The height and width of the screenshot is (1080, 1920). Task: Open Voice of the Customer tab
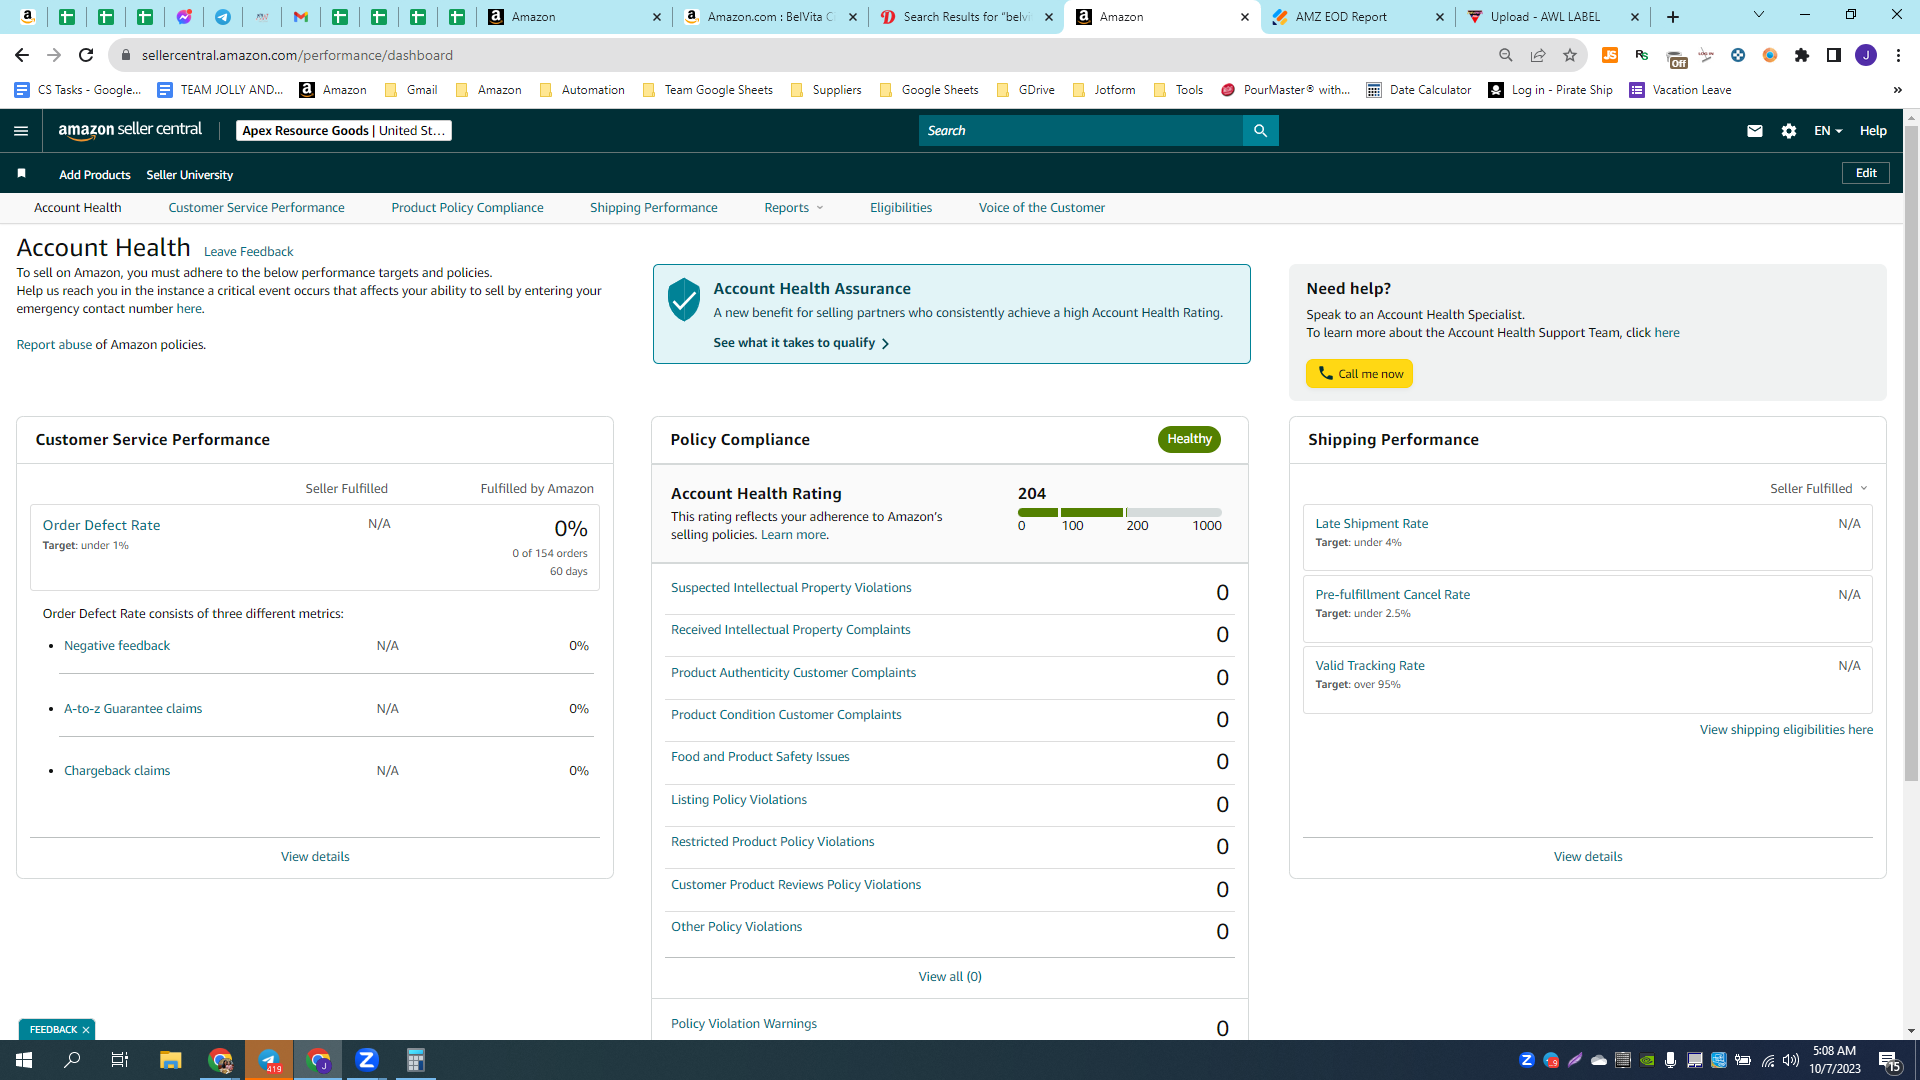point(1041,208)
